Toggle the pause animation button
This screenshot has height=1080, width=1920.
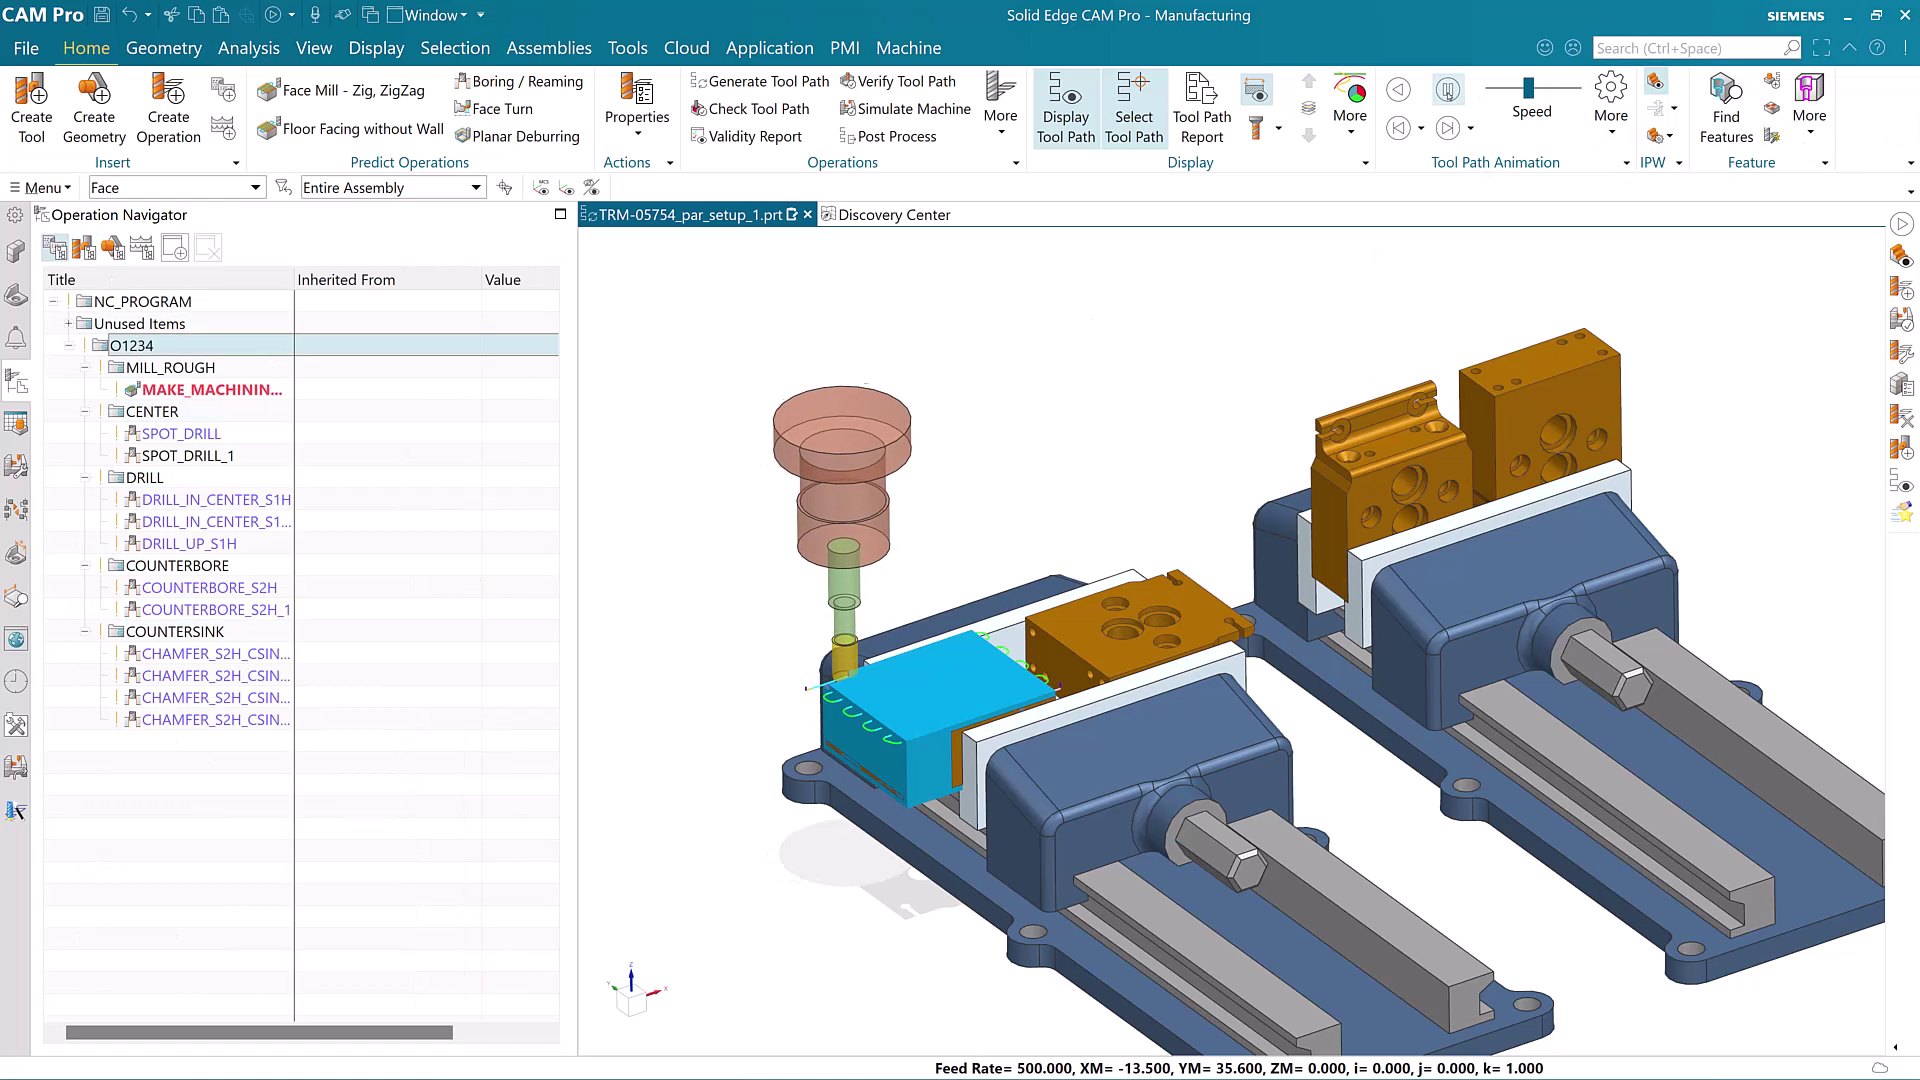click(1447, 90)
